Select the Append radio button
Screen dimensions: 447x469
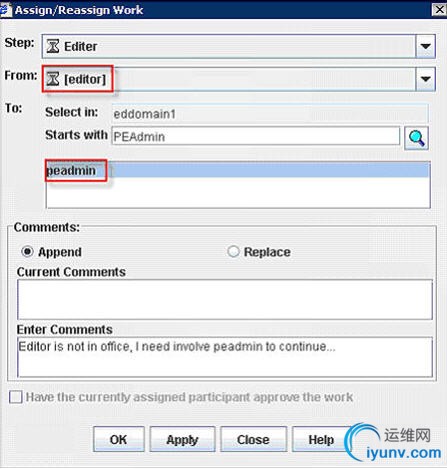click(x=27, y=251)
